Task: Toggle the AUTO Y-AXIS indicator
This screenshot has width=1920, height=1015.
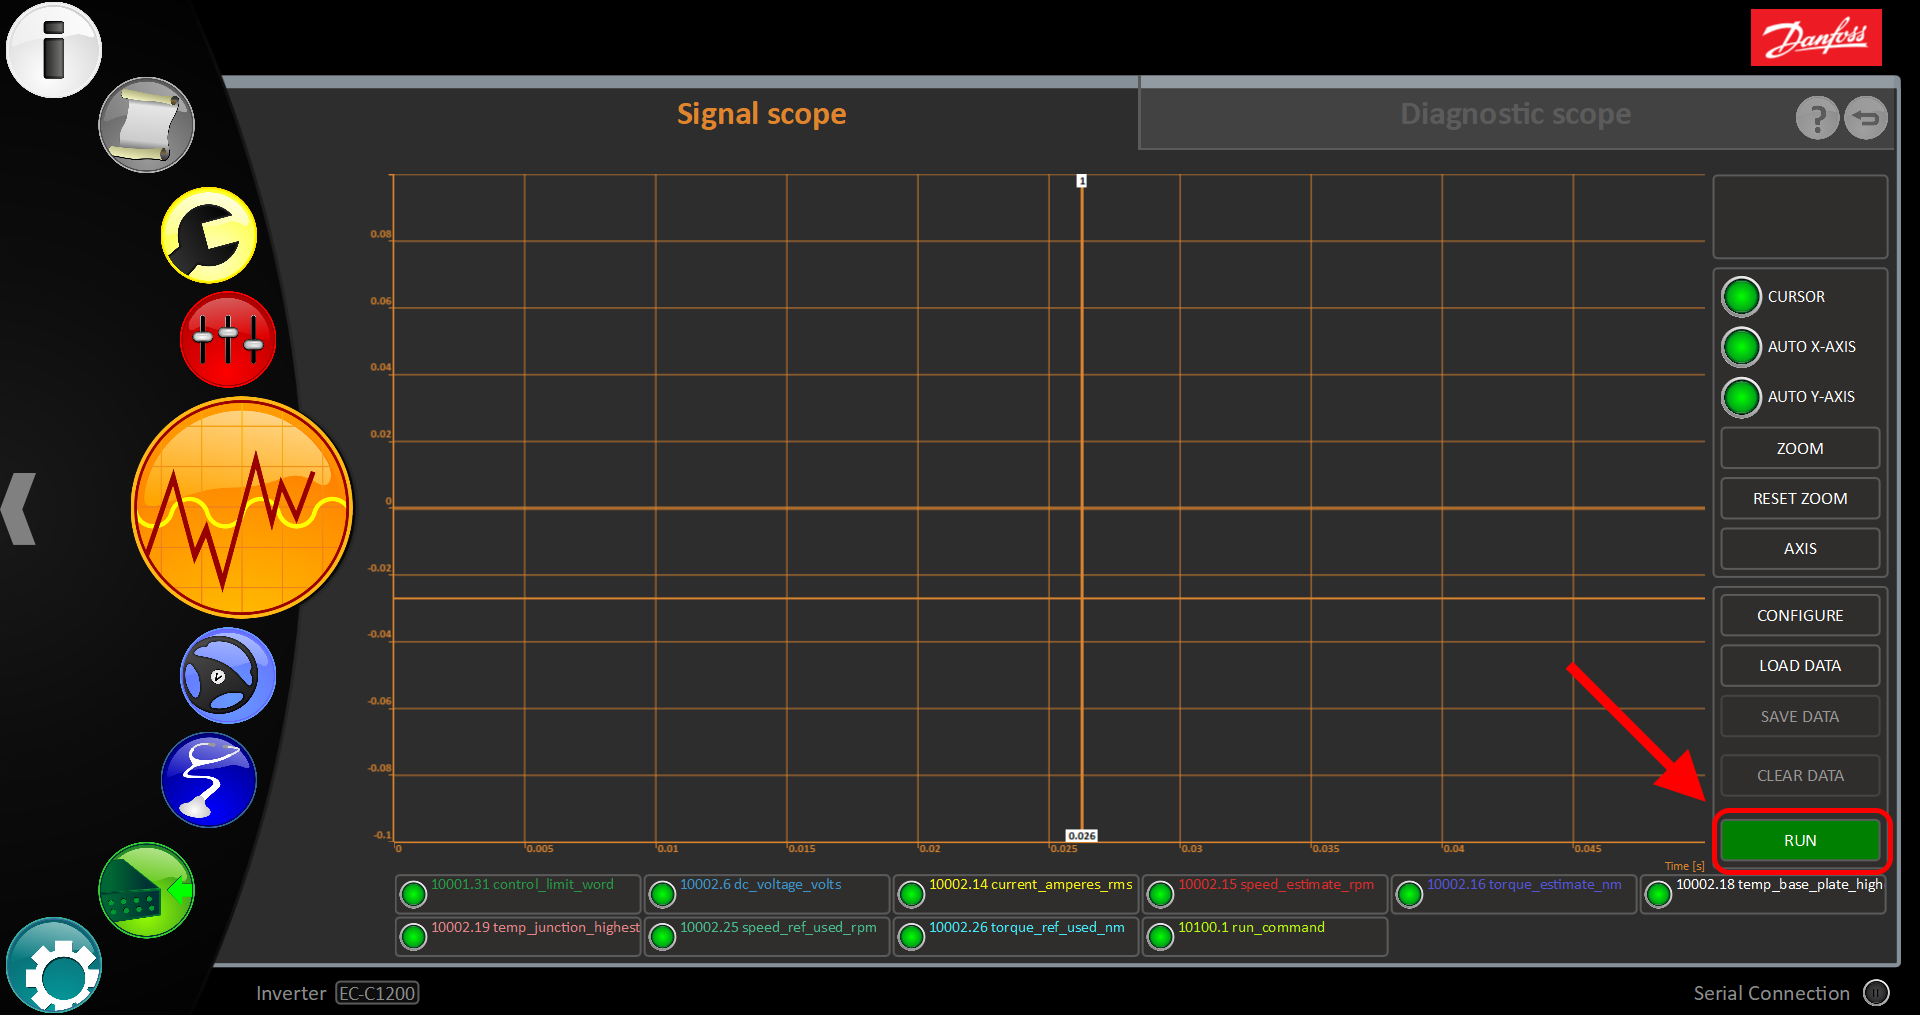Action: (x=1741, y=397)
